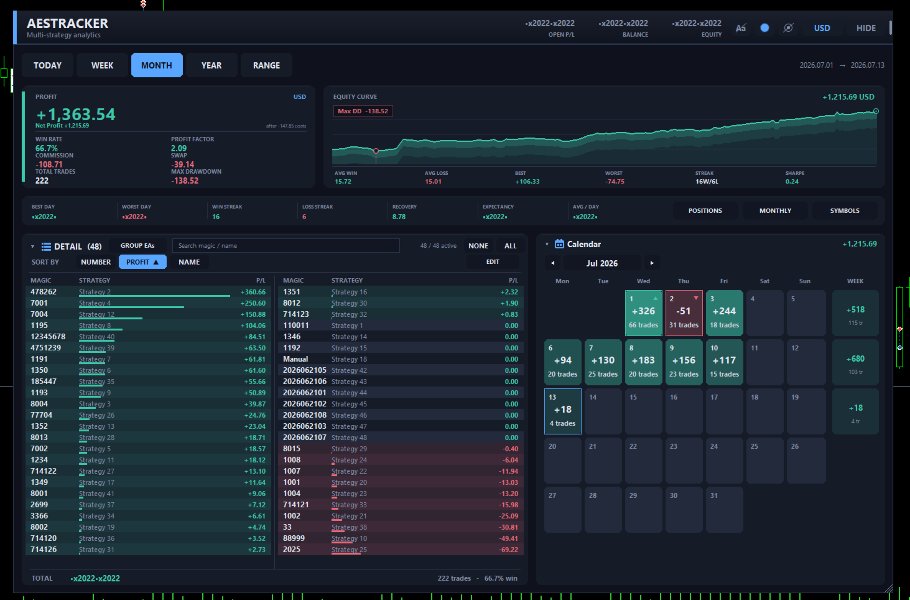Open the RANGE period tab
This screenshot has width=910, height=600.
tap(266, 65)
